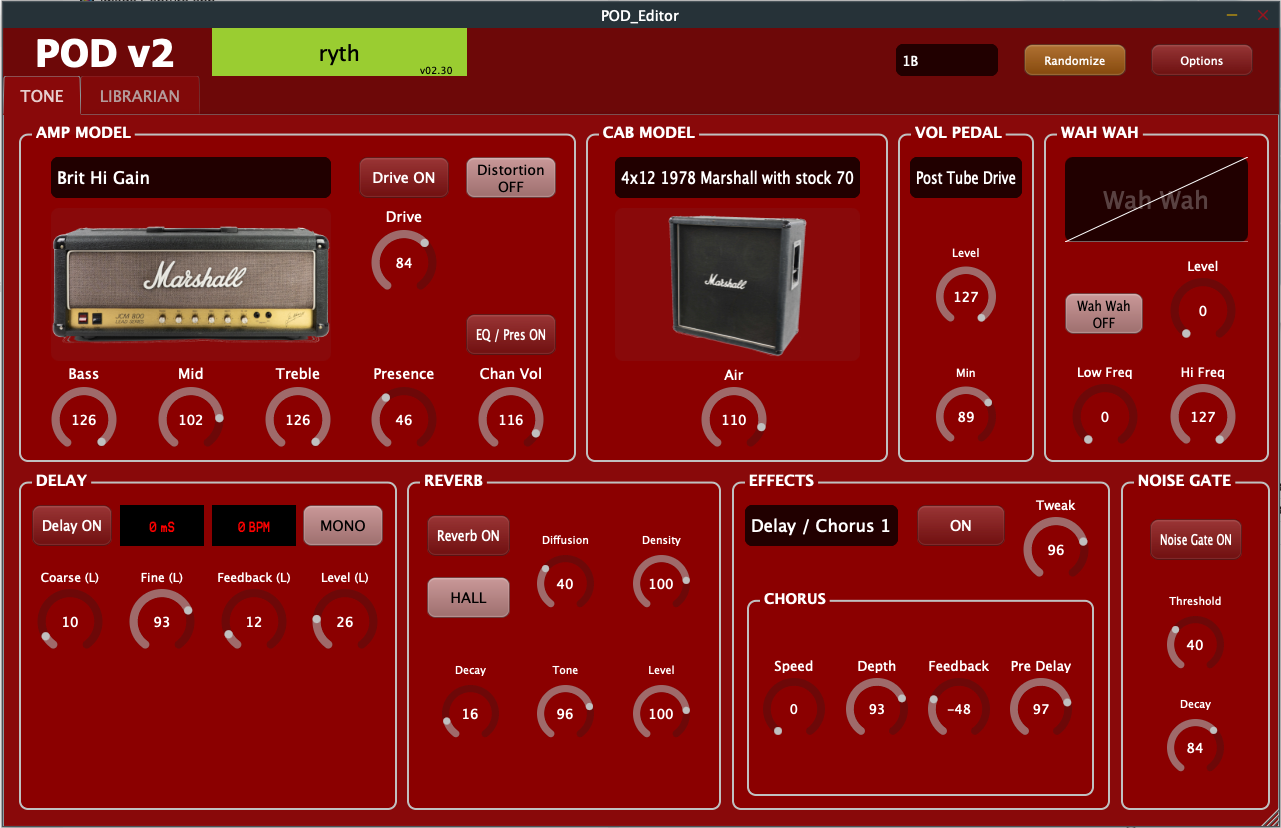Image resolution: width=1281 pixels, height=828 pixels.
Task: Click the Wah Wah pedal position display
Action: point(1156,199)
